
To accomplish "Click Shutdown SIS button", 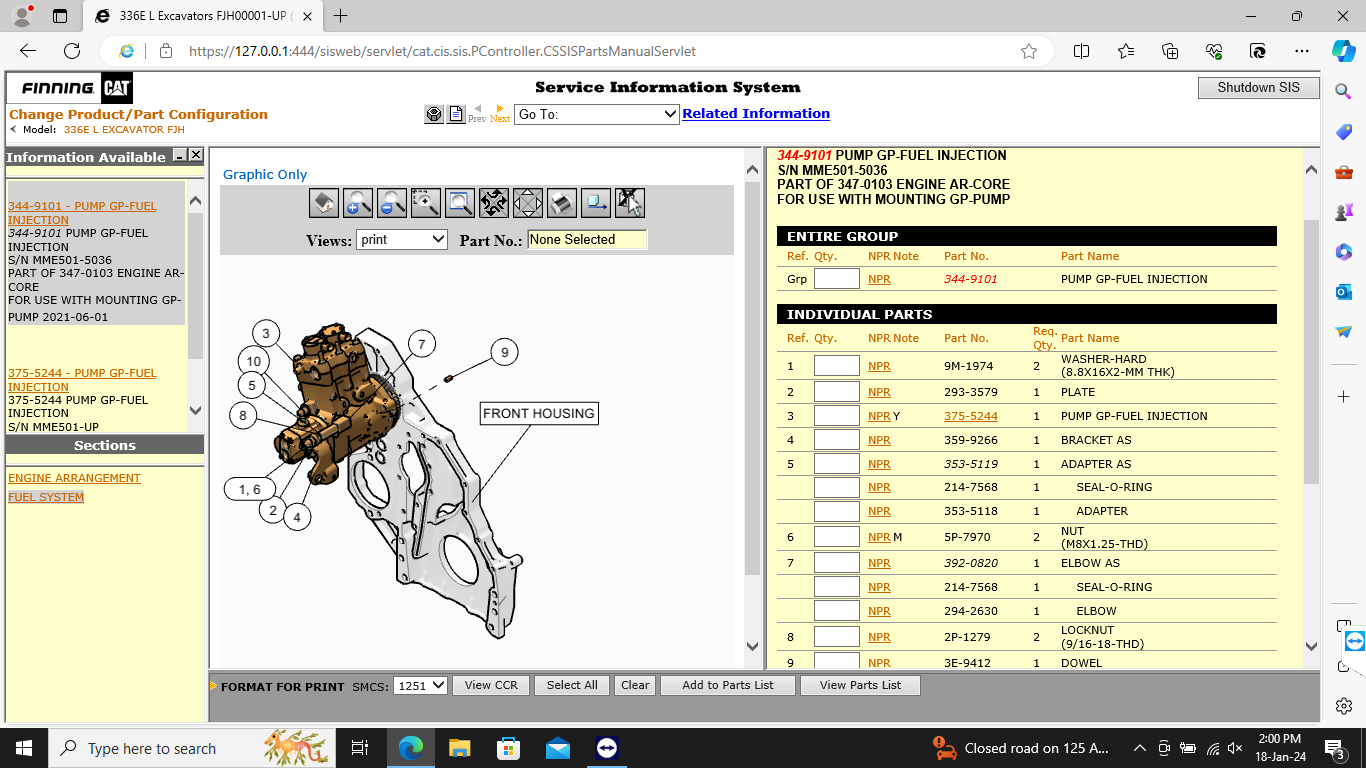I will 1258,88.
